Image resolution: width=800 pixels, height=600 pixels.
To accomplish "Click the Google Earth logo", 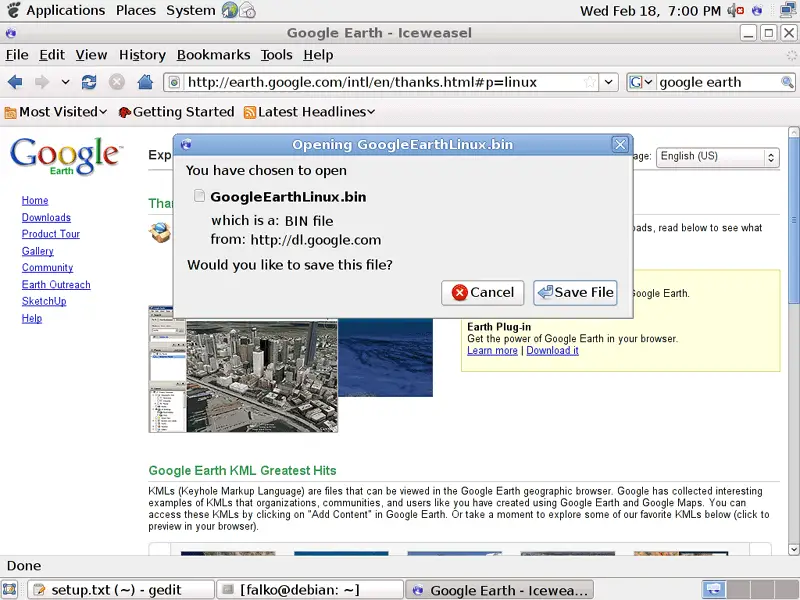I will pyautogui.click(x=65, y=155).
